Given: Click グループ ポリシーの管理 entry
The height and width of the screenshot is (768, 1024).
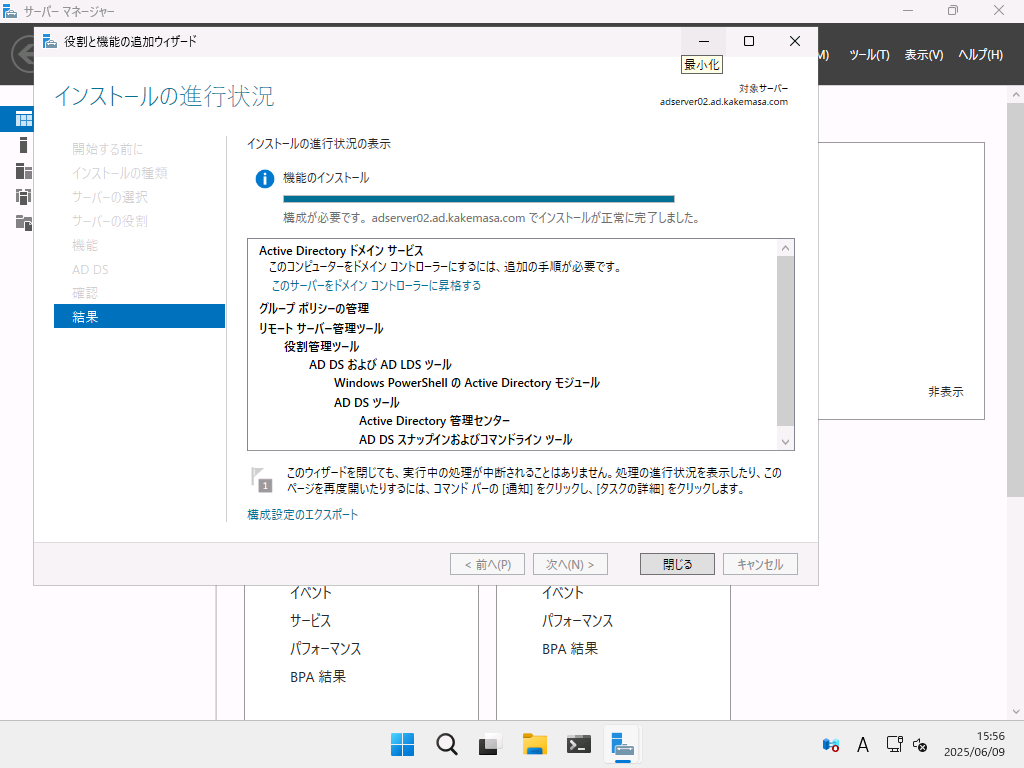Looking at the screenshot, I should point(314,308).
